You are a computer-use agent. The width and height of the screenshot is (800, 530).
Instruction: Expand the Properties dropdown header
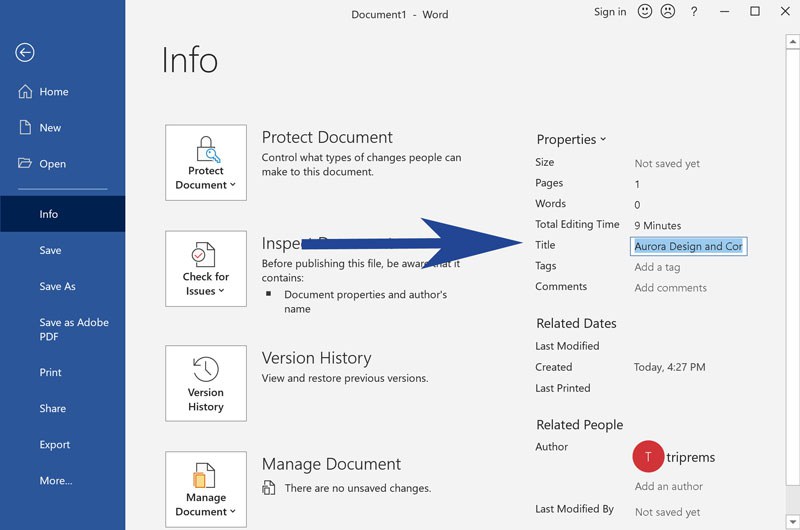[x=571, y=139]
